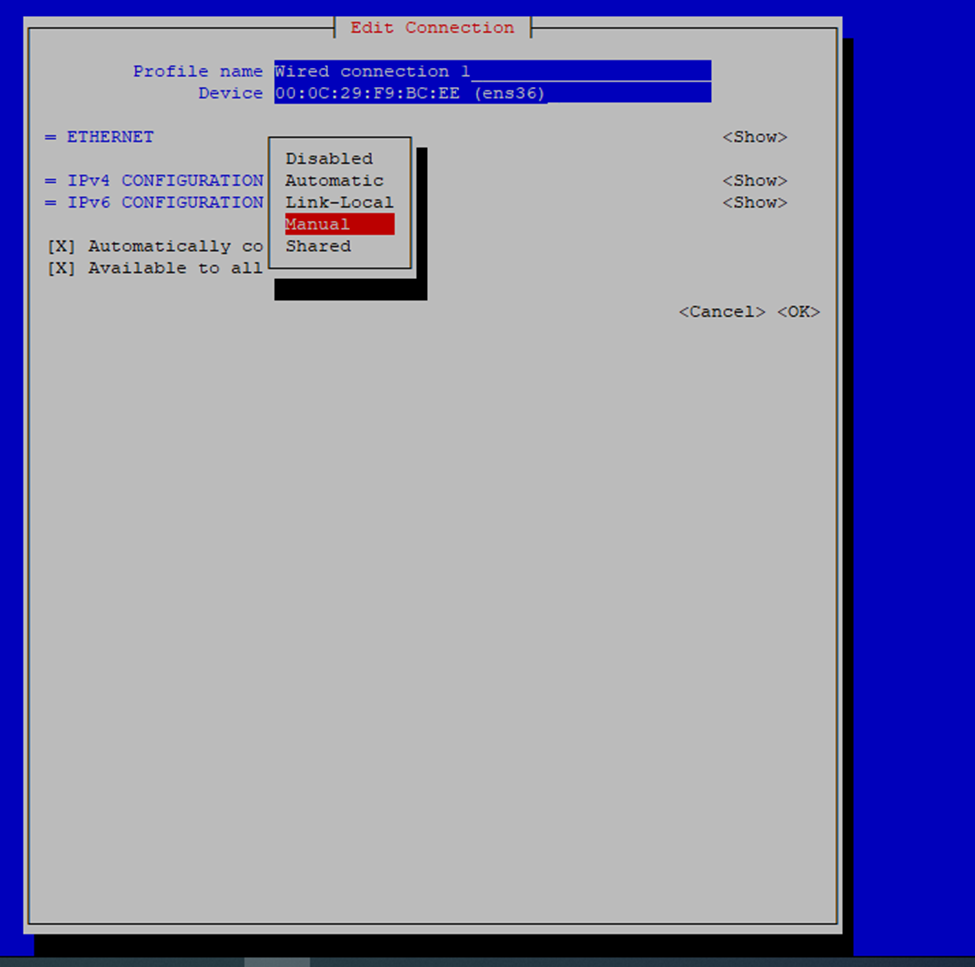Click the ETHERNET section heading

pos(110,137)
